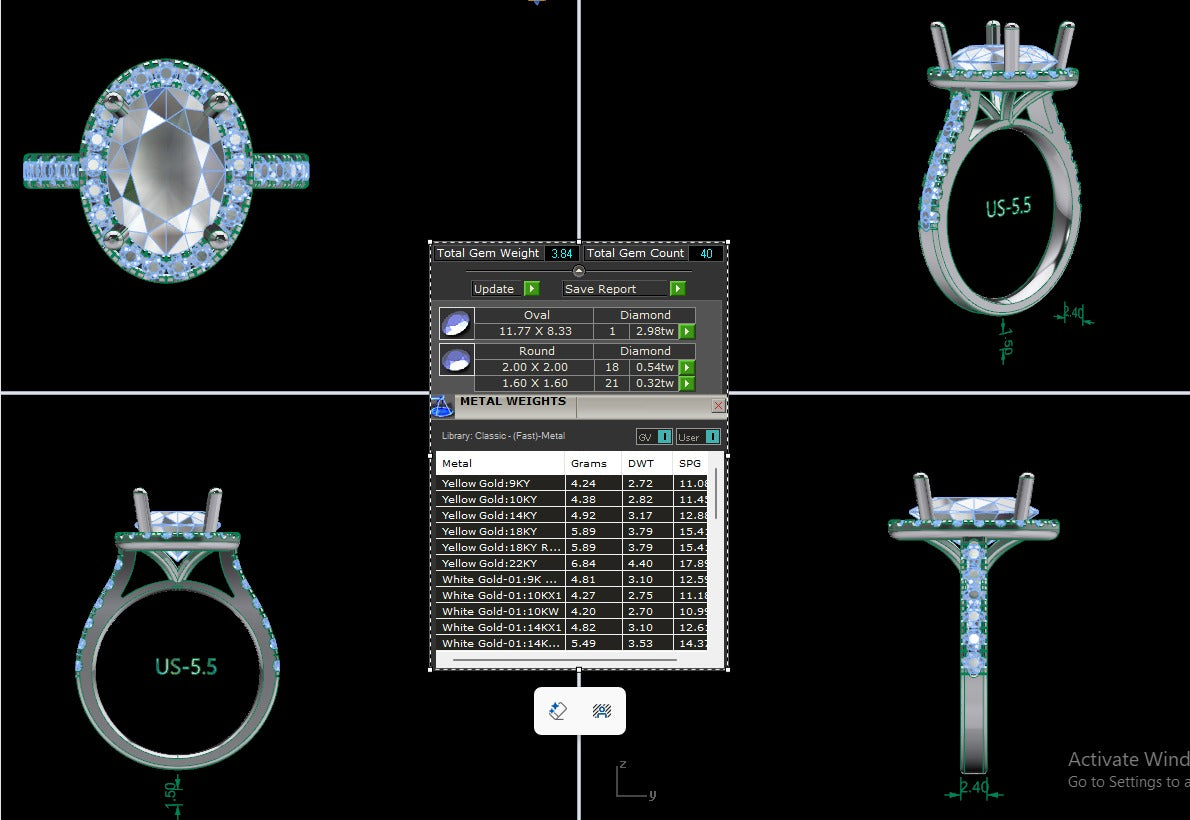Viewport: 1190px width, 820px height.
Task: Select the Round diamond gem icon
Action: (457, 359)
